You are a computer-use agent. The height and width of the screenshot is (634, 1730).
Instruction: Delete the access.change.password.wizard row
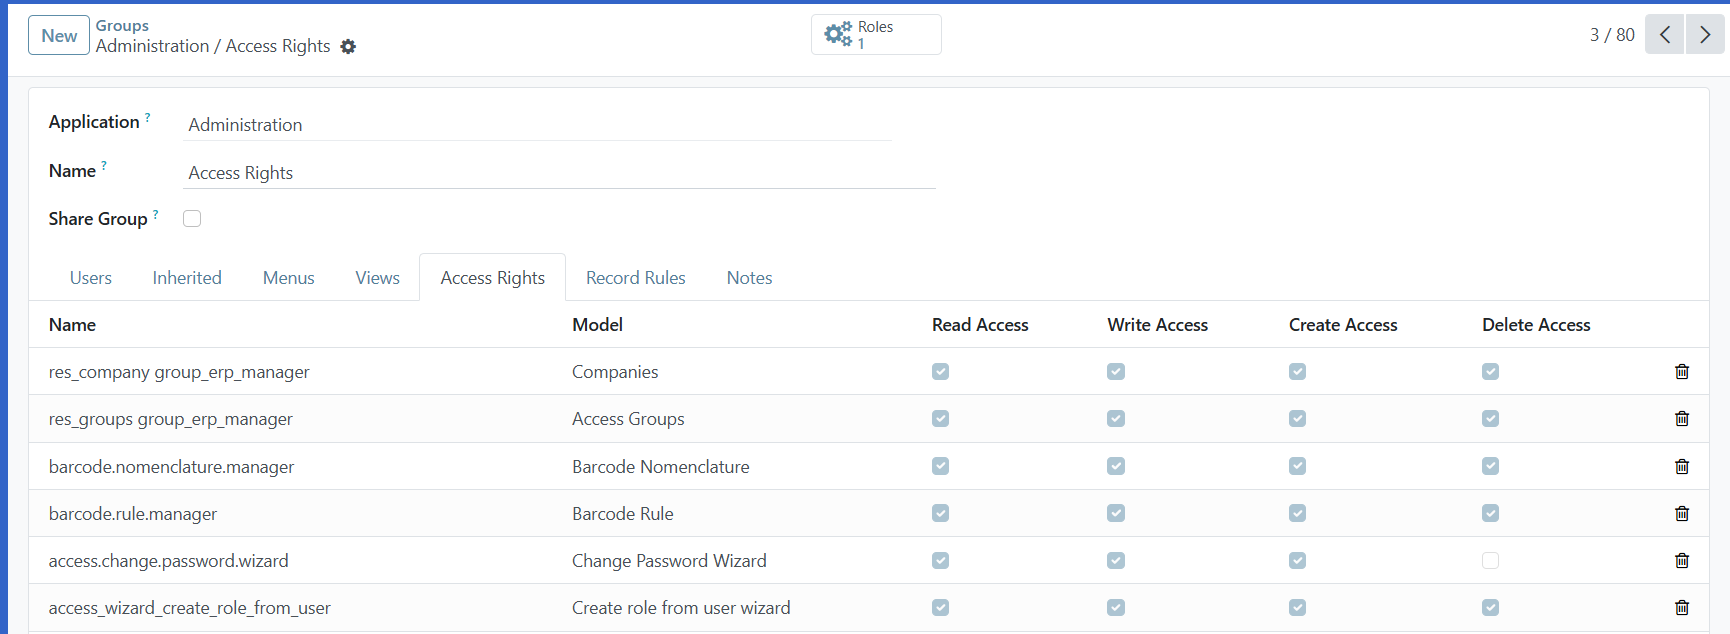tap(1682, 560)
